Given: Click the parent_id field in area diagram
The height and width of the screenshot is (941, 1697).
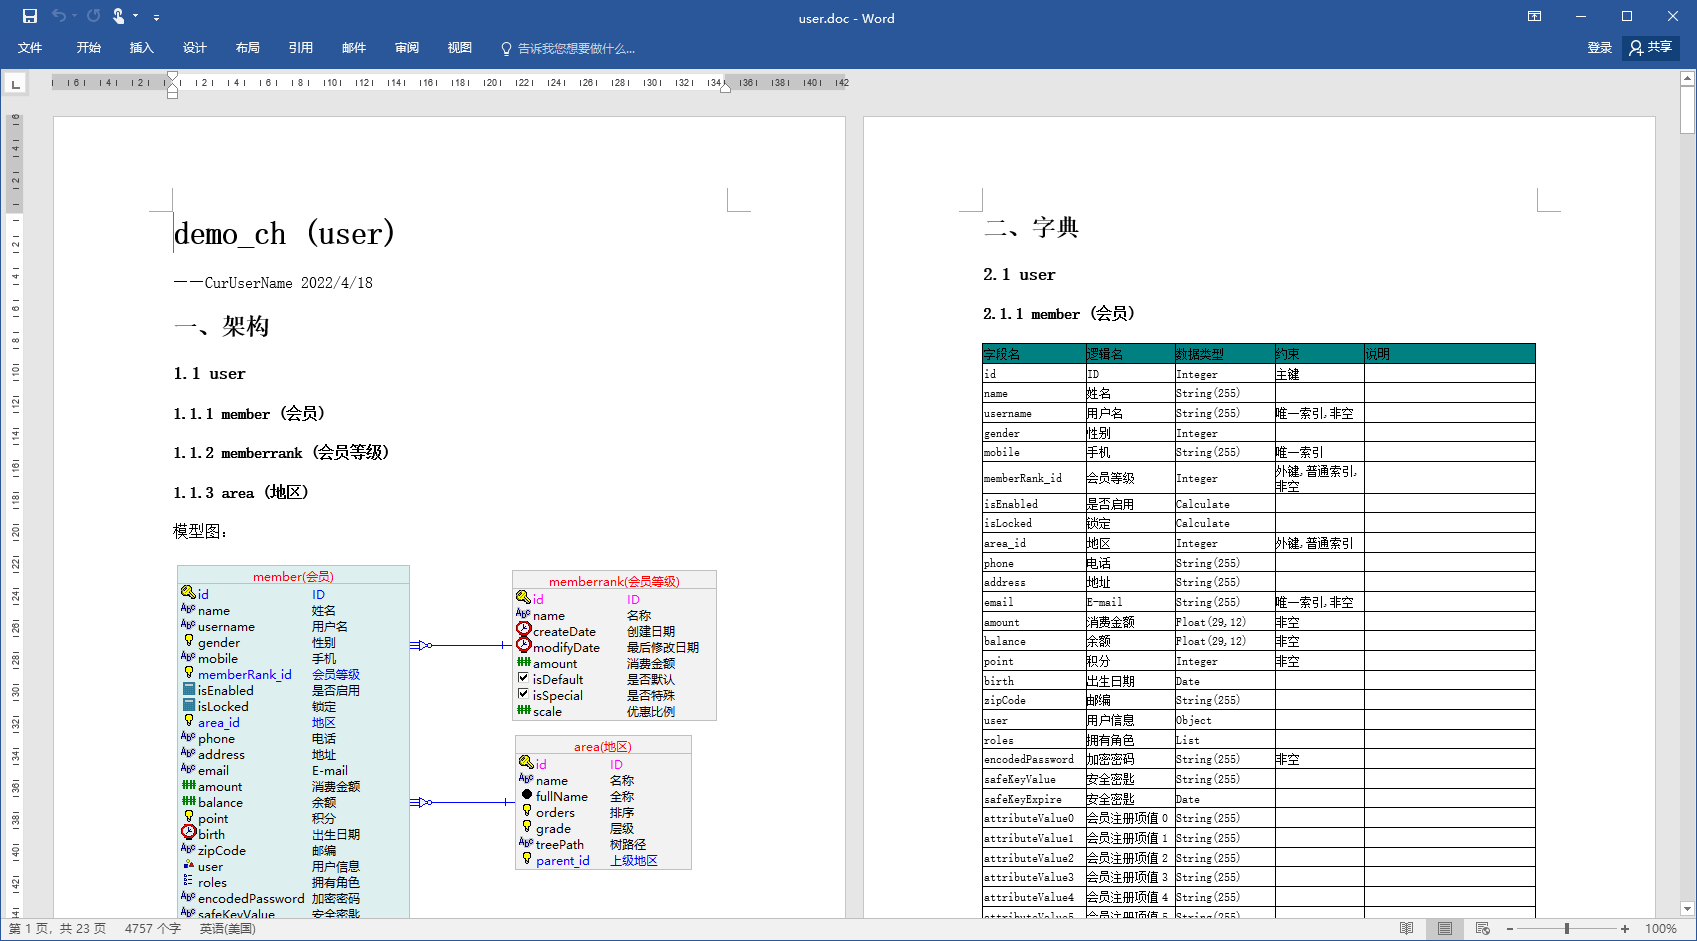Looking at the screenshot, I should click(x=563, y=861).
